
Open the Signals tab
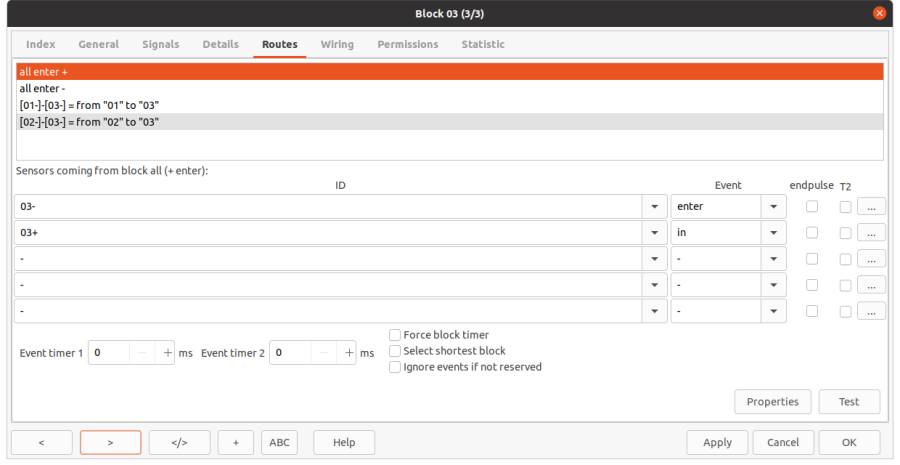[160, 45]
